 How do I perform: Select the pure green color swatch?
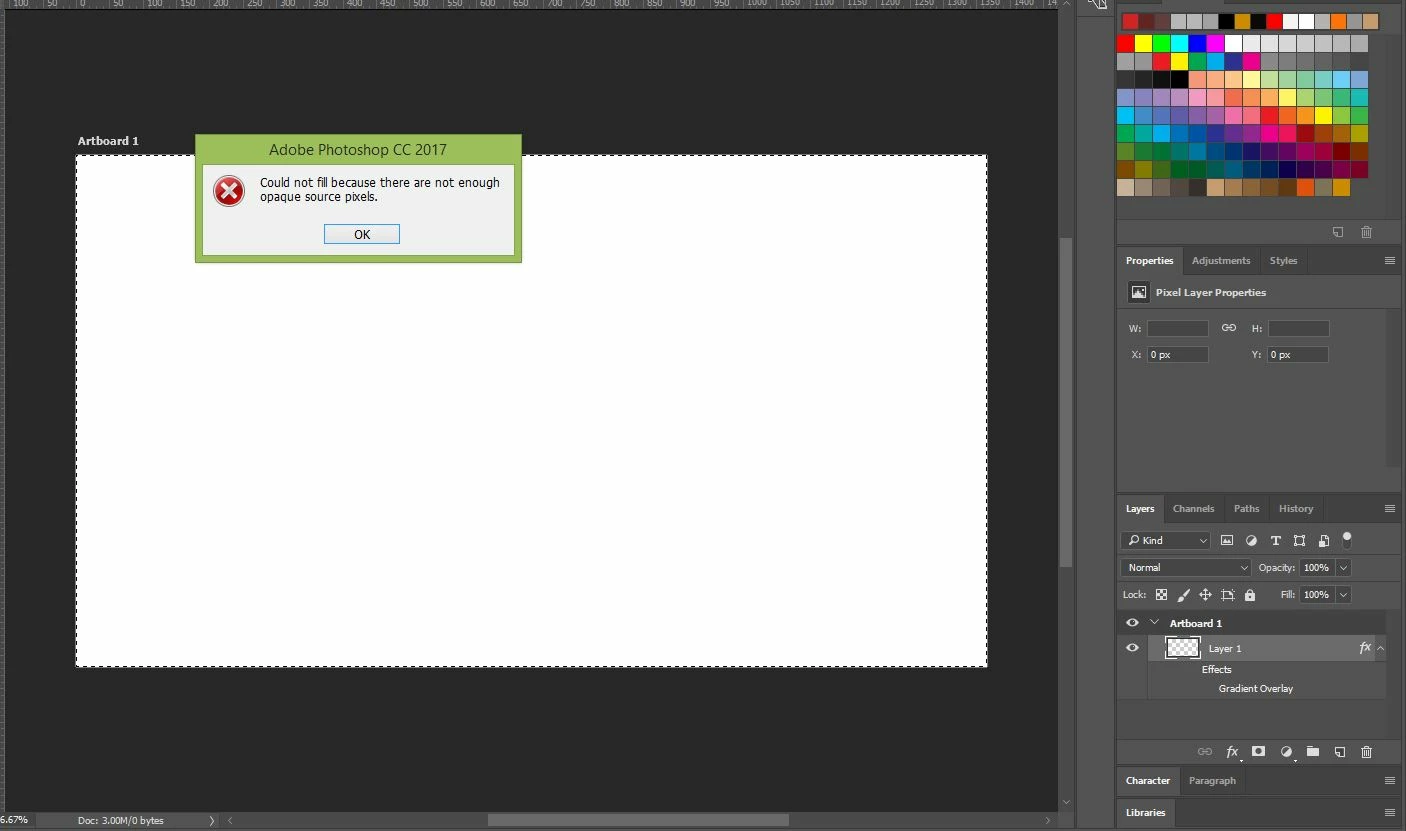tap(1161, 44)
